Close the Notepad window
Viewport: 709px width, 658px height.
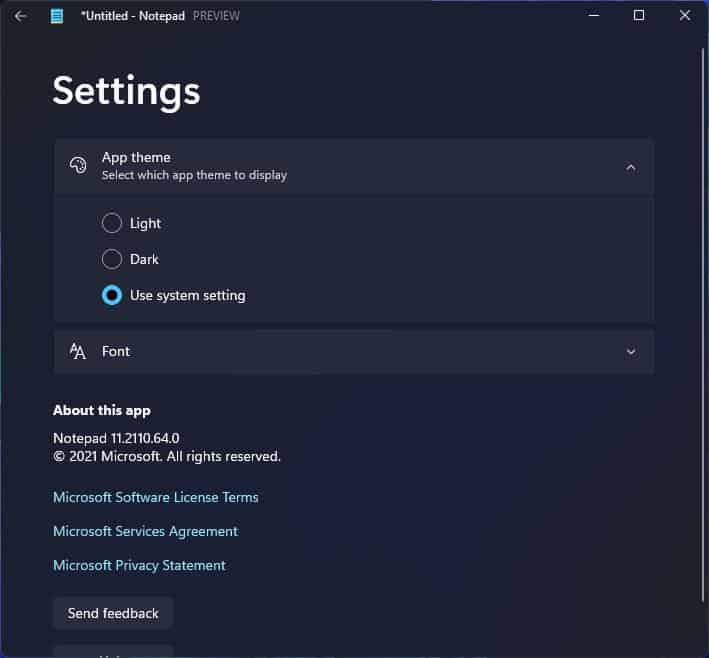[685, 16]
